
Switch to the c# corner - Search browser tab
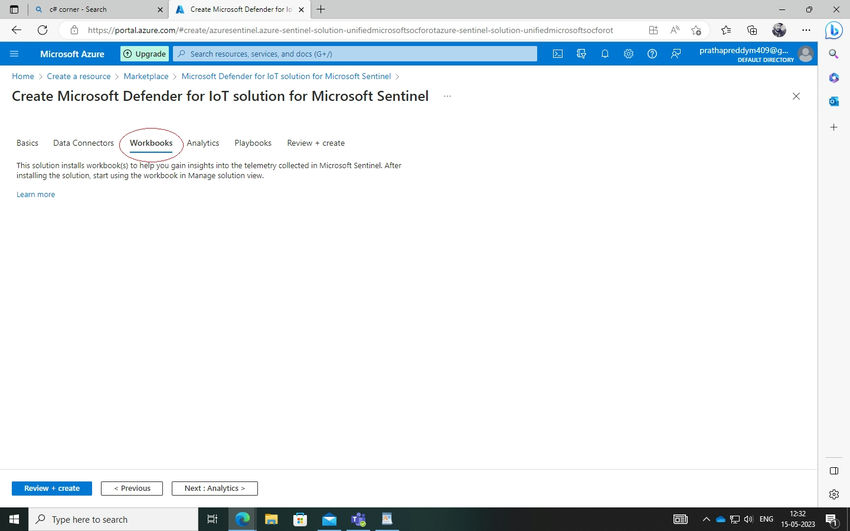point(98,9)
